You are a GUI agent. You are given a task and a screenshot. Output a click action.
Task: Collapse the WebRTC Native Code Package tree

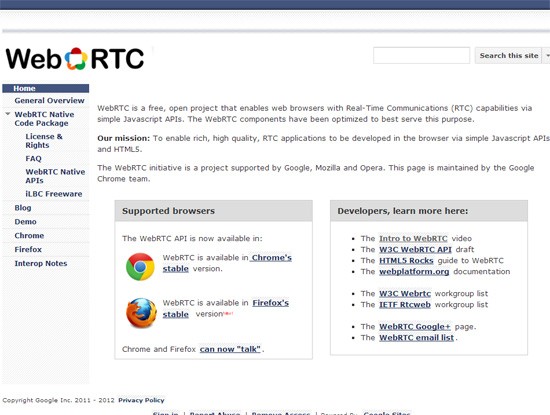pyautogui.click(x=8, y=114)
